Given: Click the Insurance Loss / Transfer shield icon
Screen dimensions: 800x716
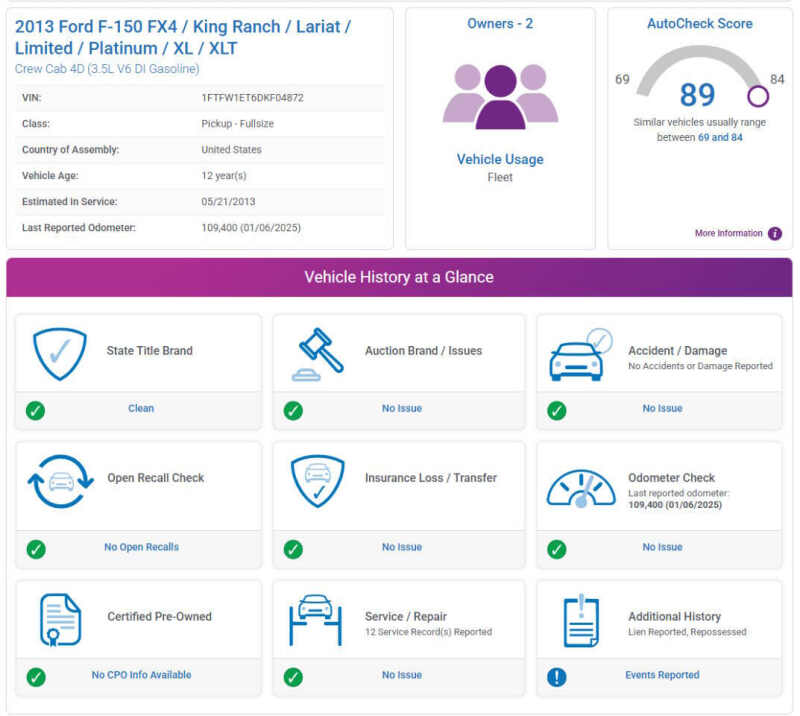Looking at the screenshot, I should click(x=317, y=481).
